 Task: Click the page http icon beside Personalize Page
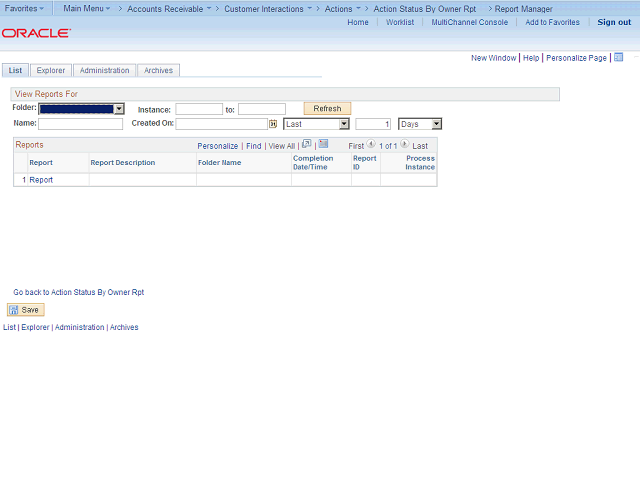(x=619, y=58)
